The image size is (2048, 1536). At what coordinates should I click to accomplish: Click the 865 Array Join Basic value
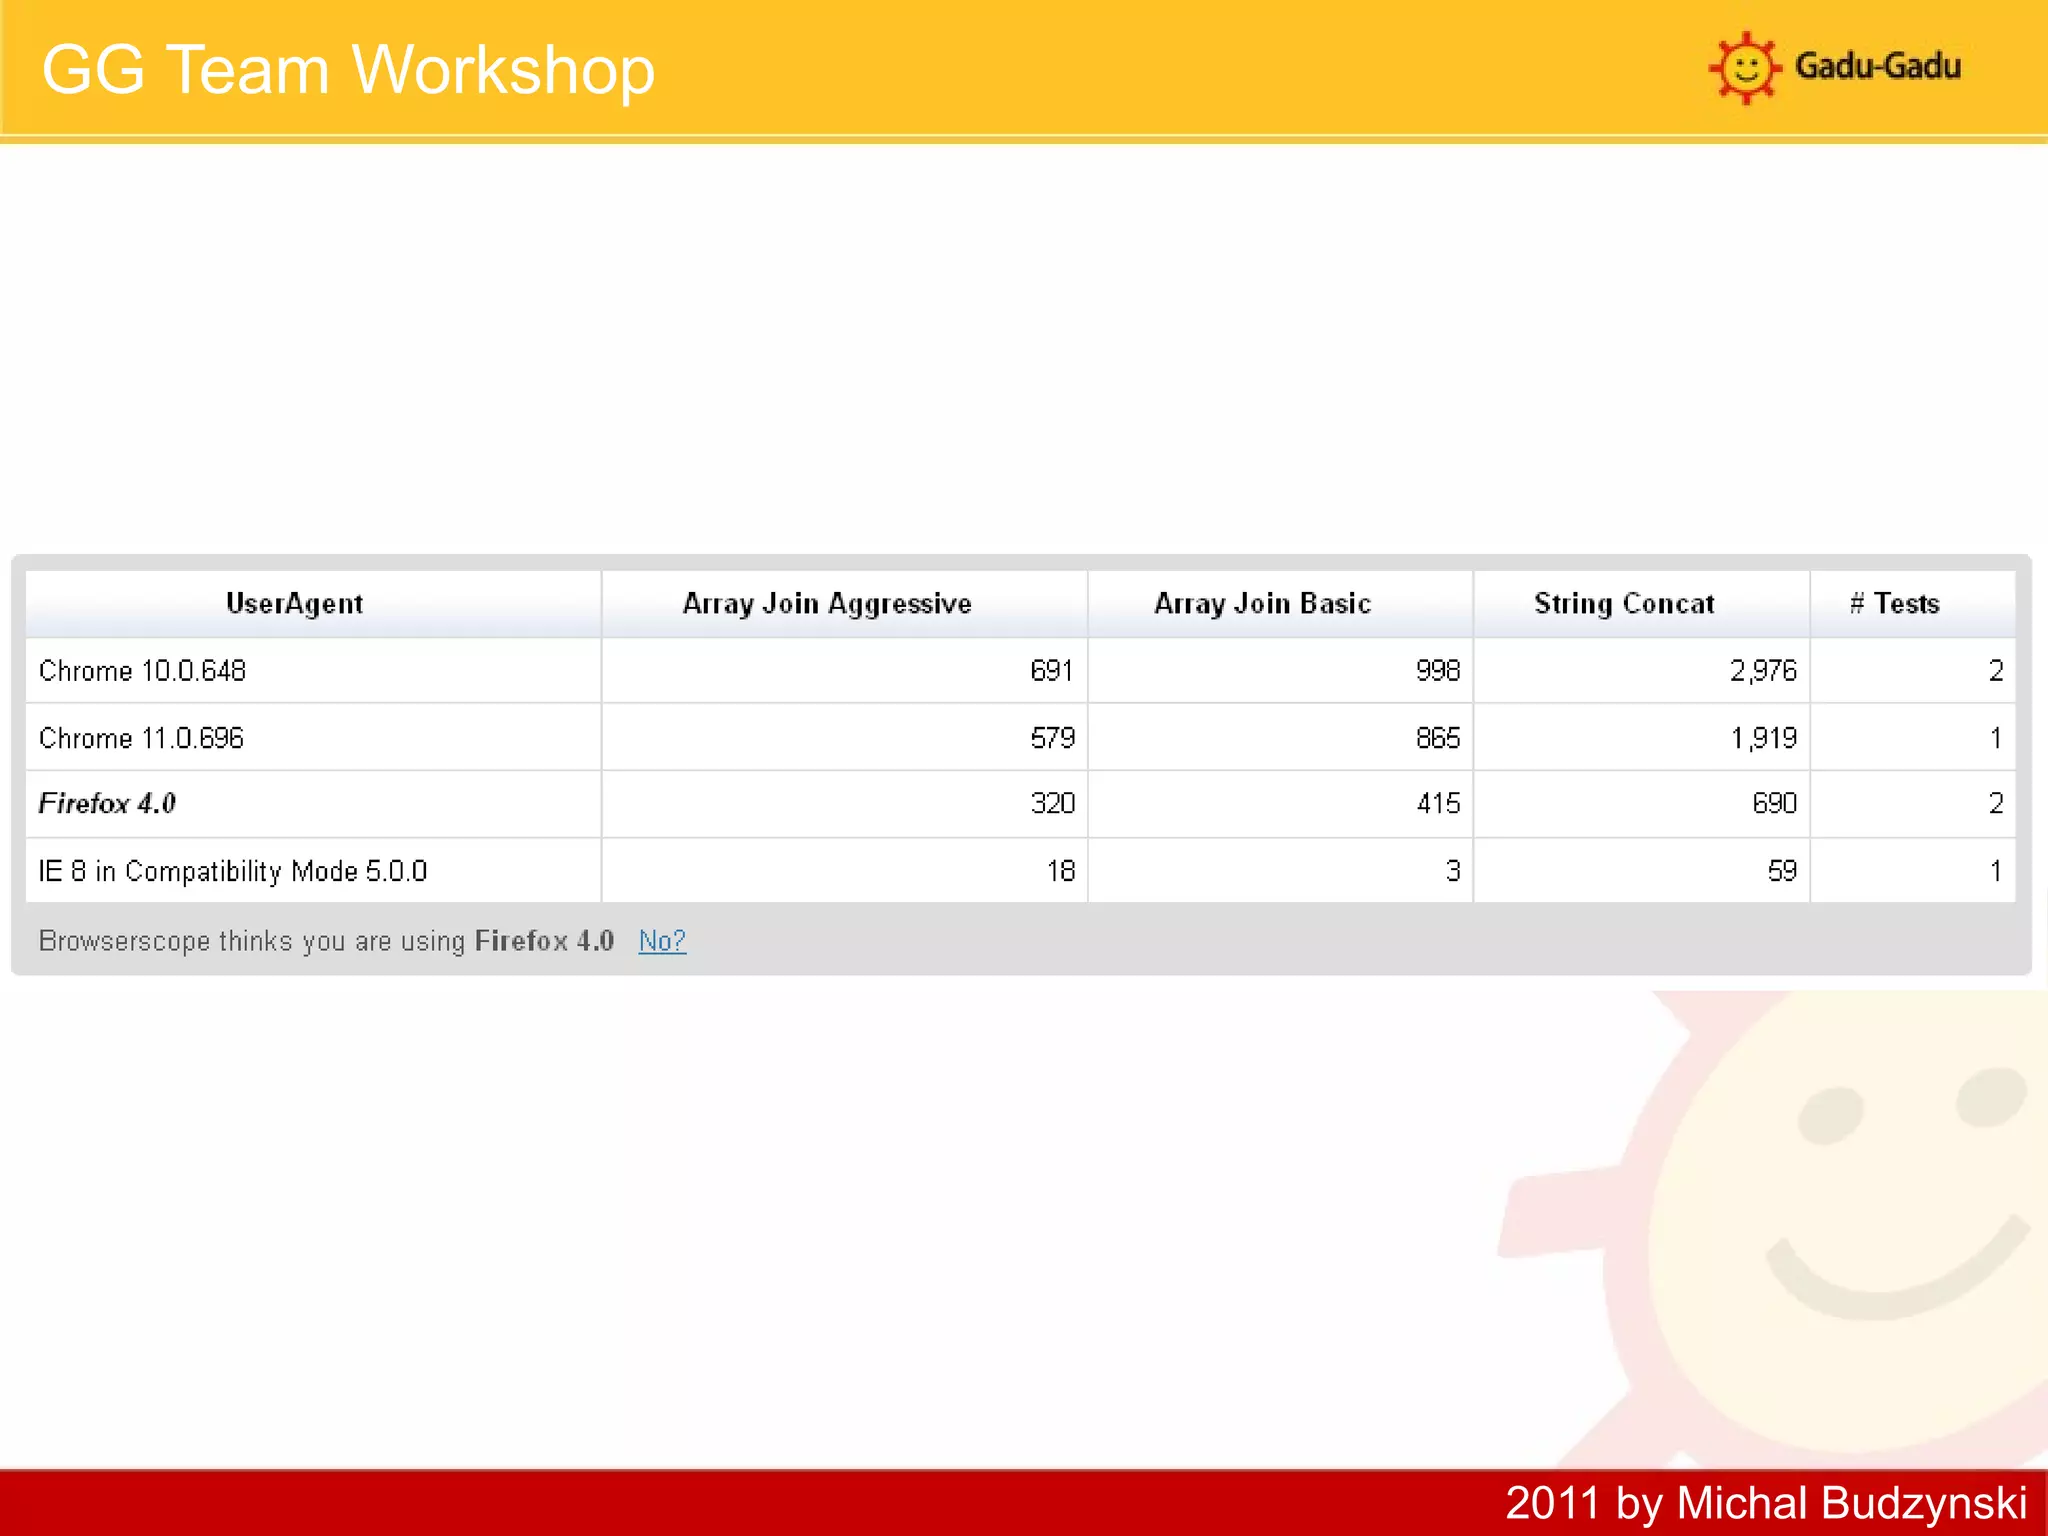click(x=1438, y=738)
